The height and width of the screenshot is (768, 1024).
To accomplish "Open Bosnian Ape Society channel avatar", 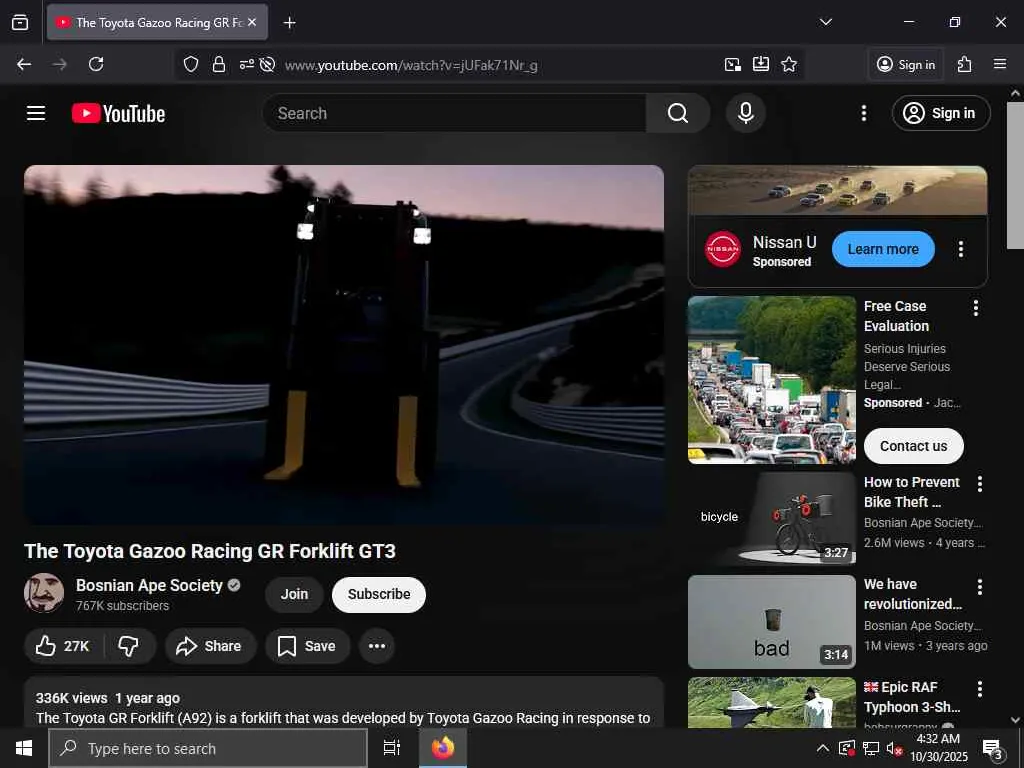I will [44, 593].
